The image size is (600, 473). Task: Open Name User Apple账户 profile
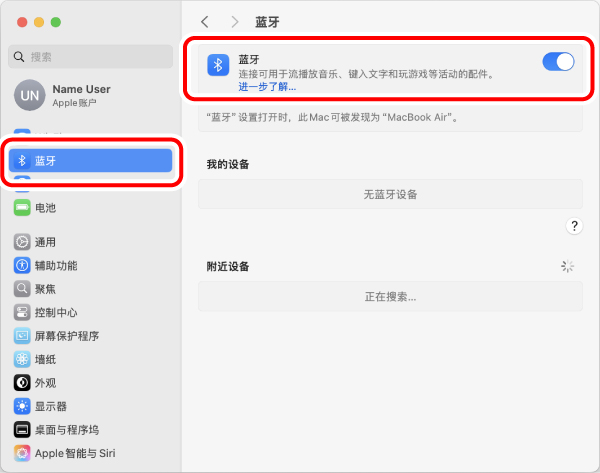[x=80, y=95]
